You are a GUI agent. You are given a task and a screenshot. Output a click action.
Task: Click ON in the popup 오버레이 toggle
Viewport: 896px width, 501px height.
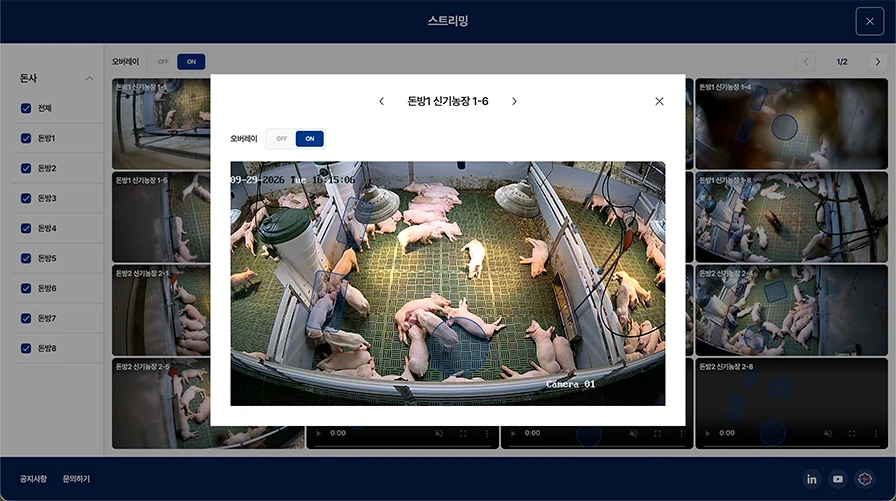310,139
